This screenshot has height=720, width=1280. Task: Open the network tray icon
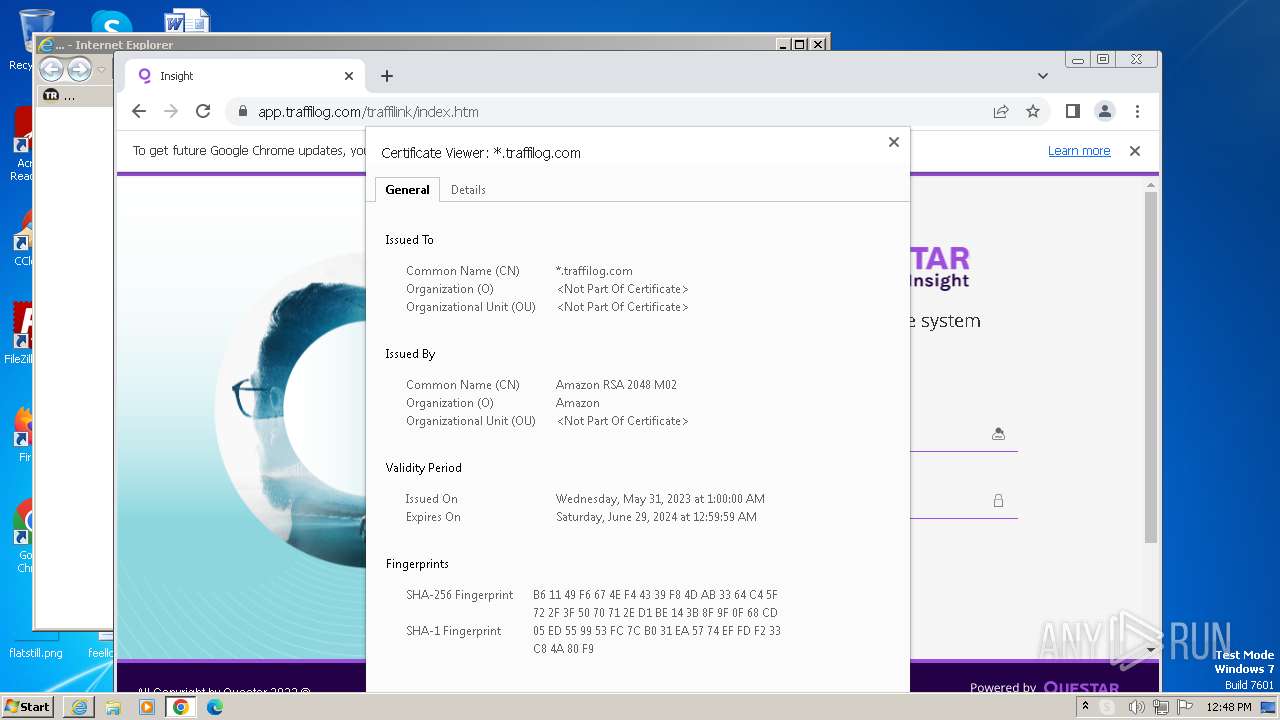click(x=1161, y=707)
